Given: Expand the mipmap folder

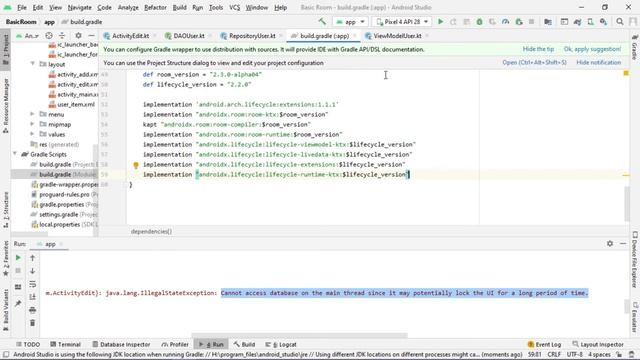Looking at the screenshot, I should point(33,124).
